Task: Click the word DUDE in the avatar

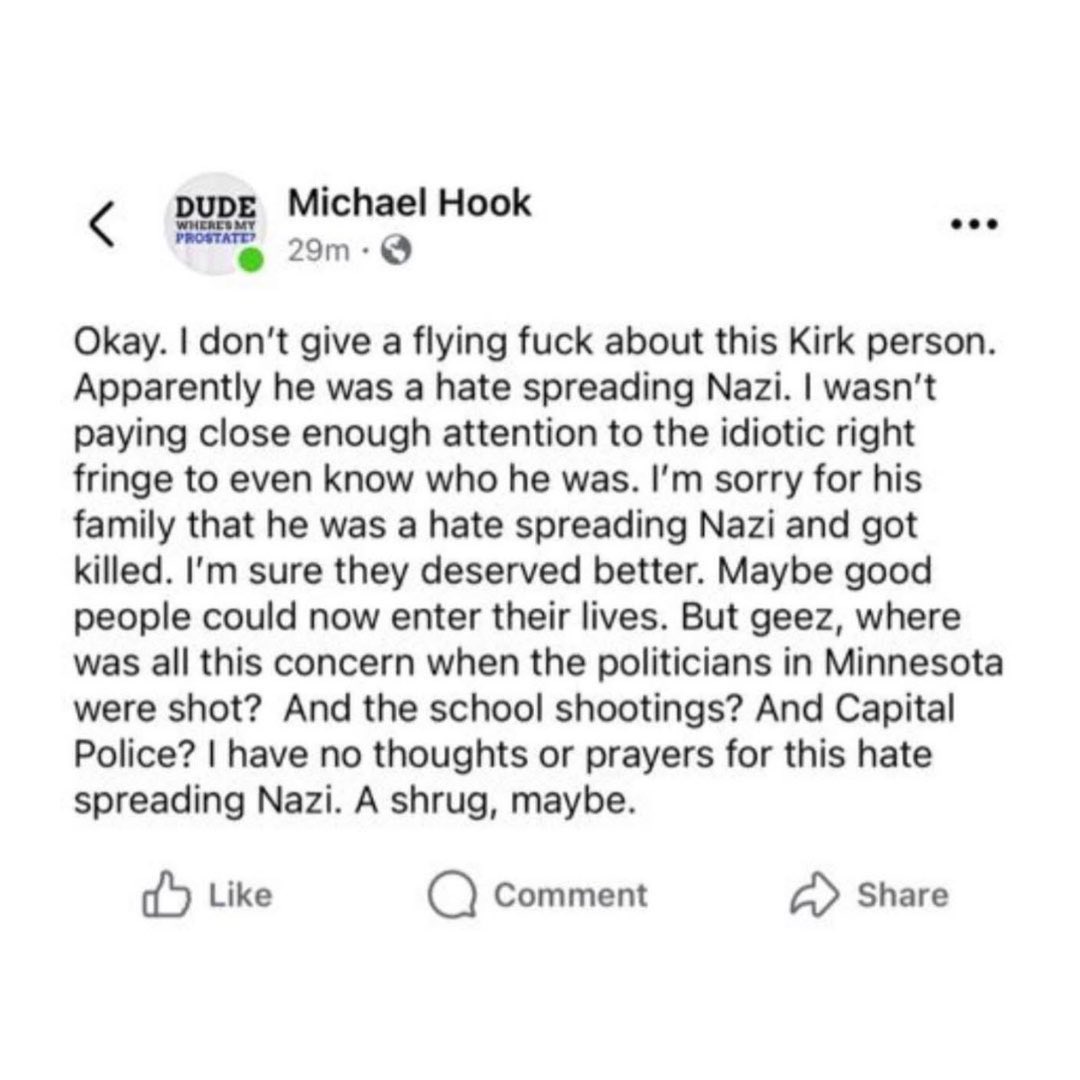Action: [x=216, y=206]
